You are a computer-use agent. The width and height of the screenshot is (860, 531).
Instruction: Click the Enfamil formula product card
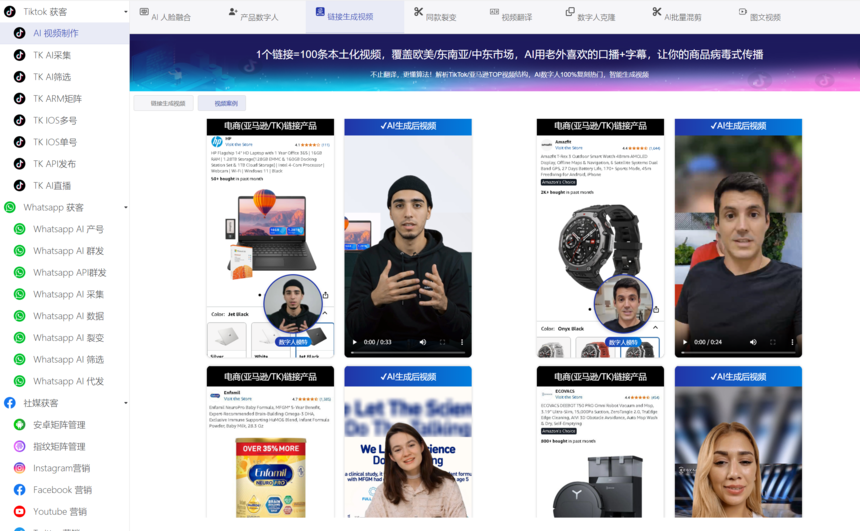(x=270, y=442)
